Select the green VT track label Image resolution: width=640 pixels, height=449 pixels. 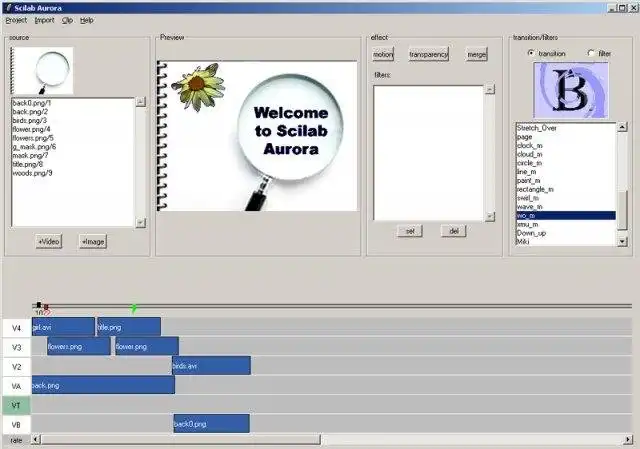[17, 405]
